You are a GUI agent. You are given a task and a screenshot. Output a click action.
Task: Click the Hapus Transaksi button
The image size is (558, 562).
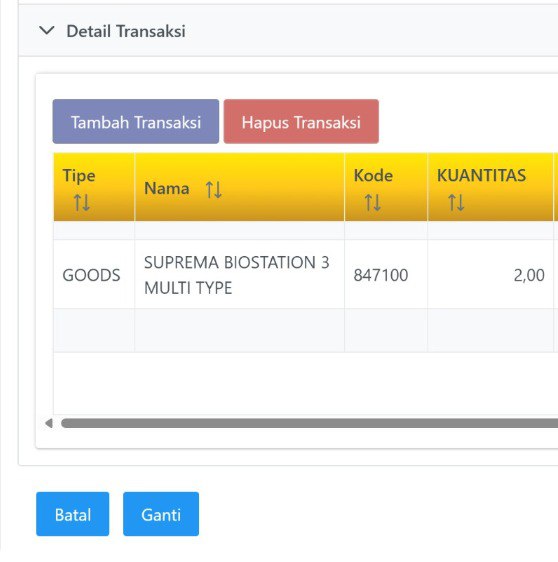(301, 122)
